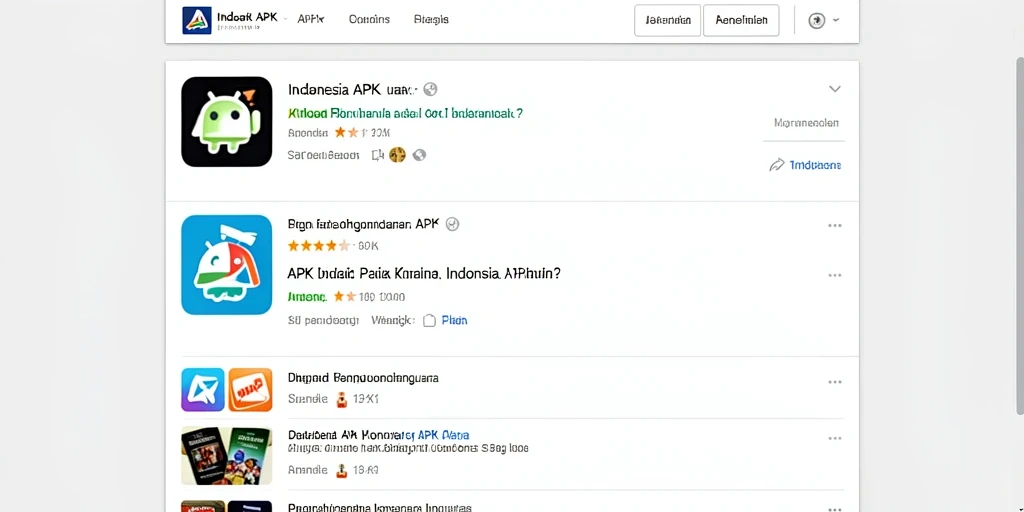
Task: Click the brown globe icon in first card
Action: pyautogui.click(x=397, y=155)
